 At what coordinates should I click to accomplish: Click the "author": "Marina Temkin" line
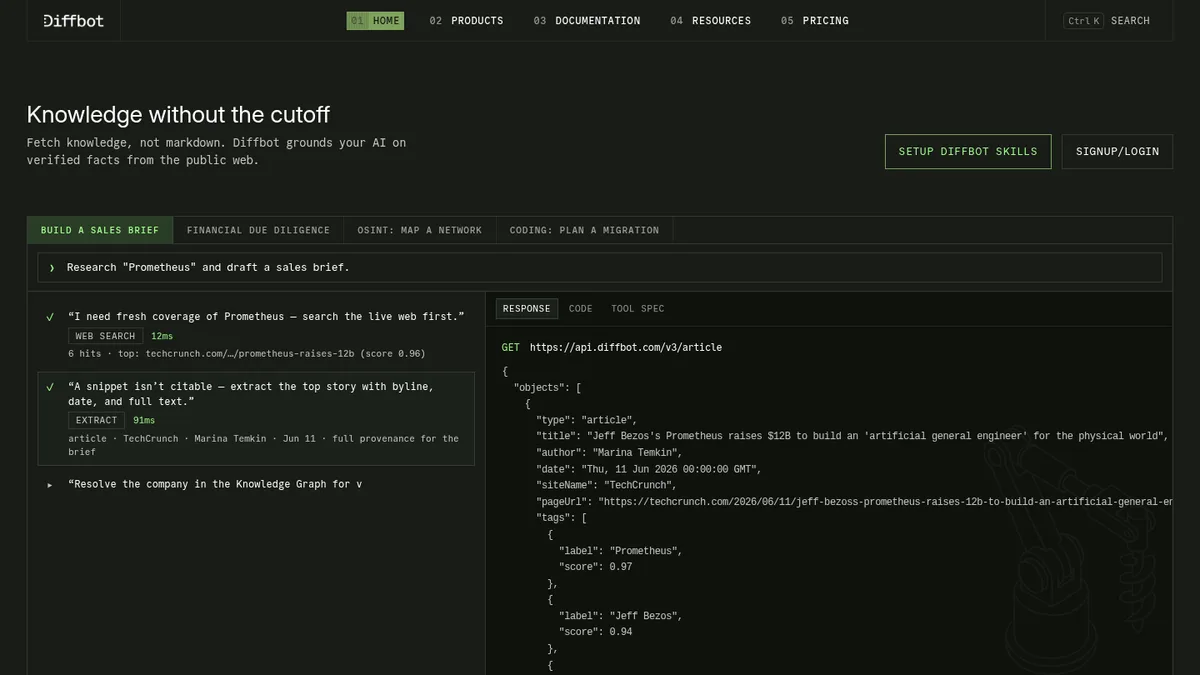click(x=609, y=452)
